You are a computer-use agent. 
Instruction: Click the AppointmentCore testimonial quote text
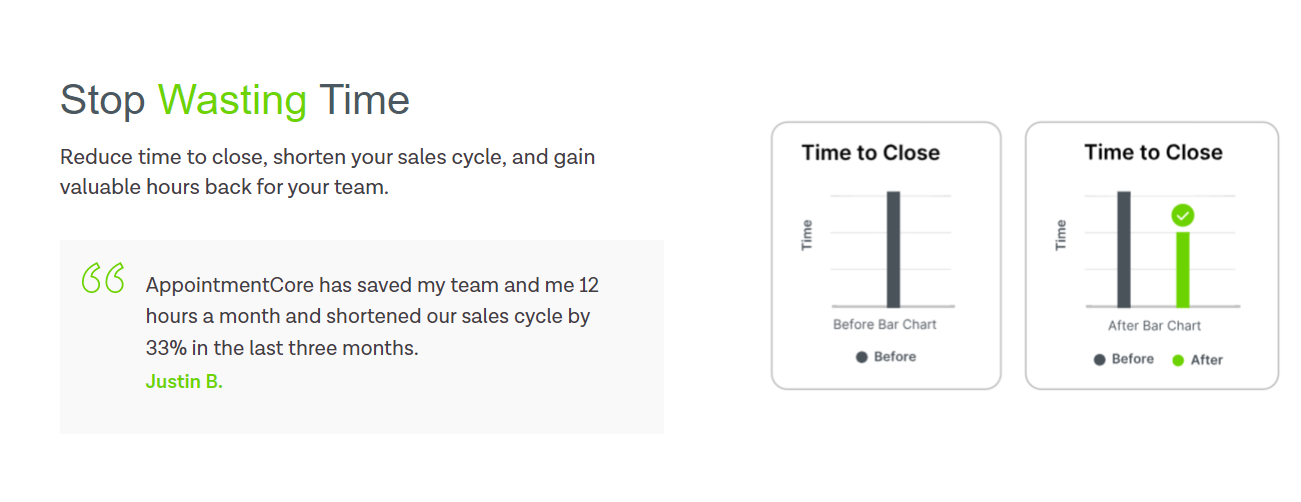[372, 317]
